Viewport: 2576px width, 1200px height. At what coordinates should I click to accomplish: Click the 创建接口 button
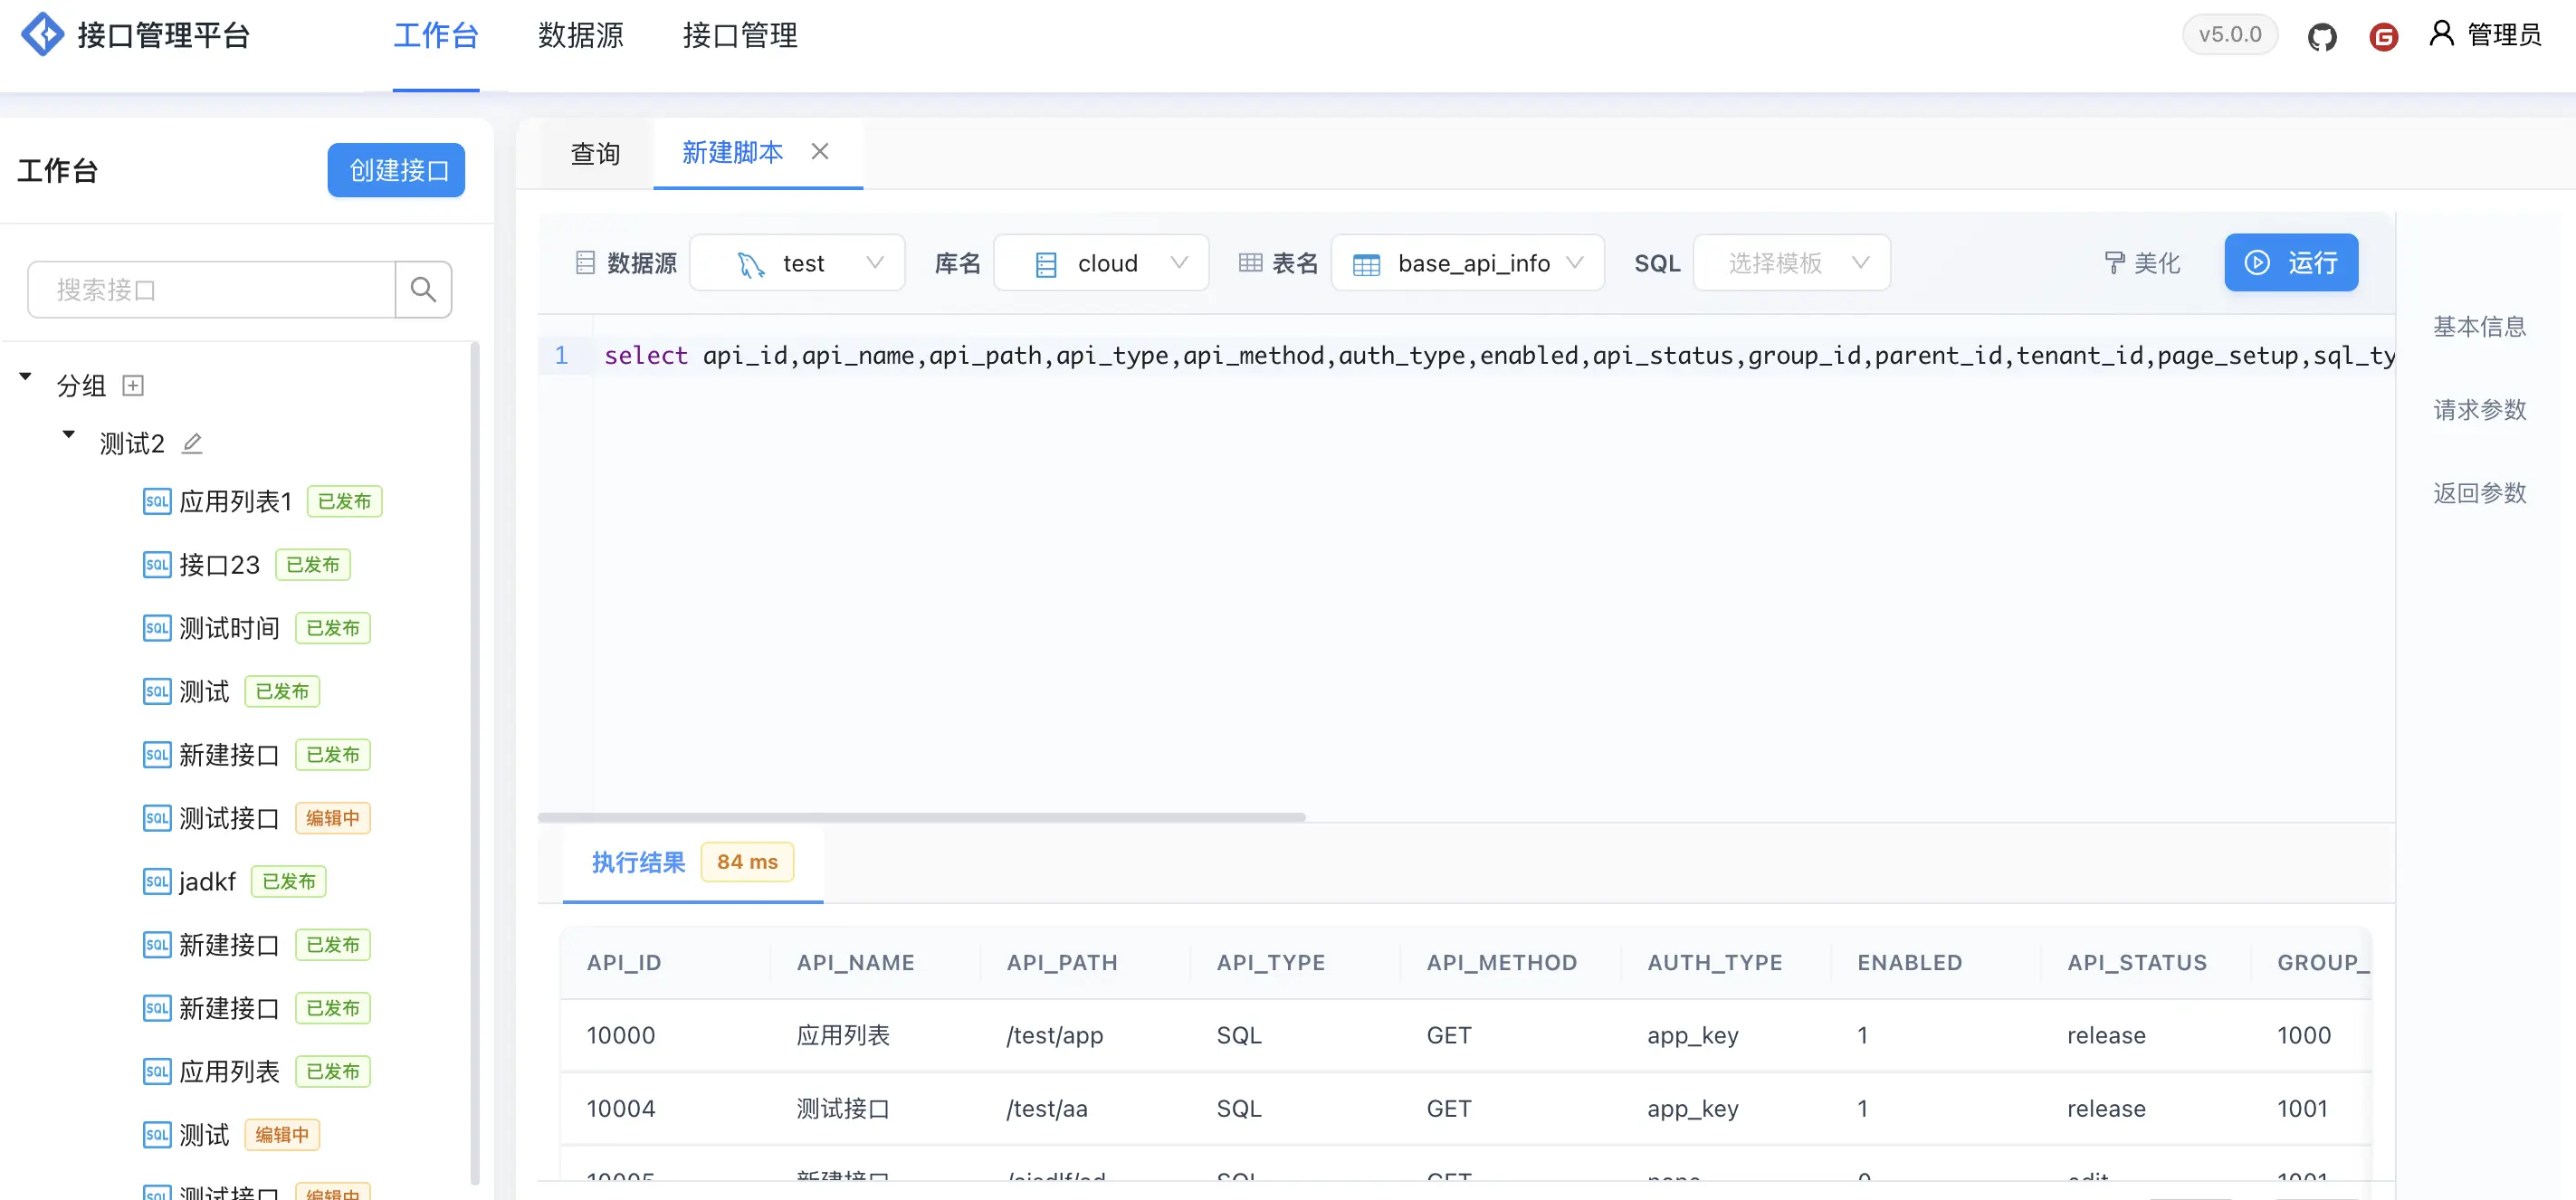pos(396,170)
